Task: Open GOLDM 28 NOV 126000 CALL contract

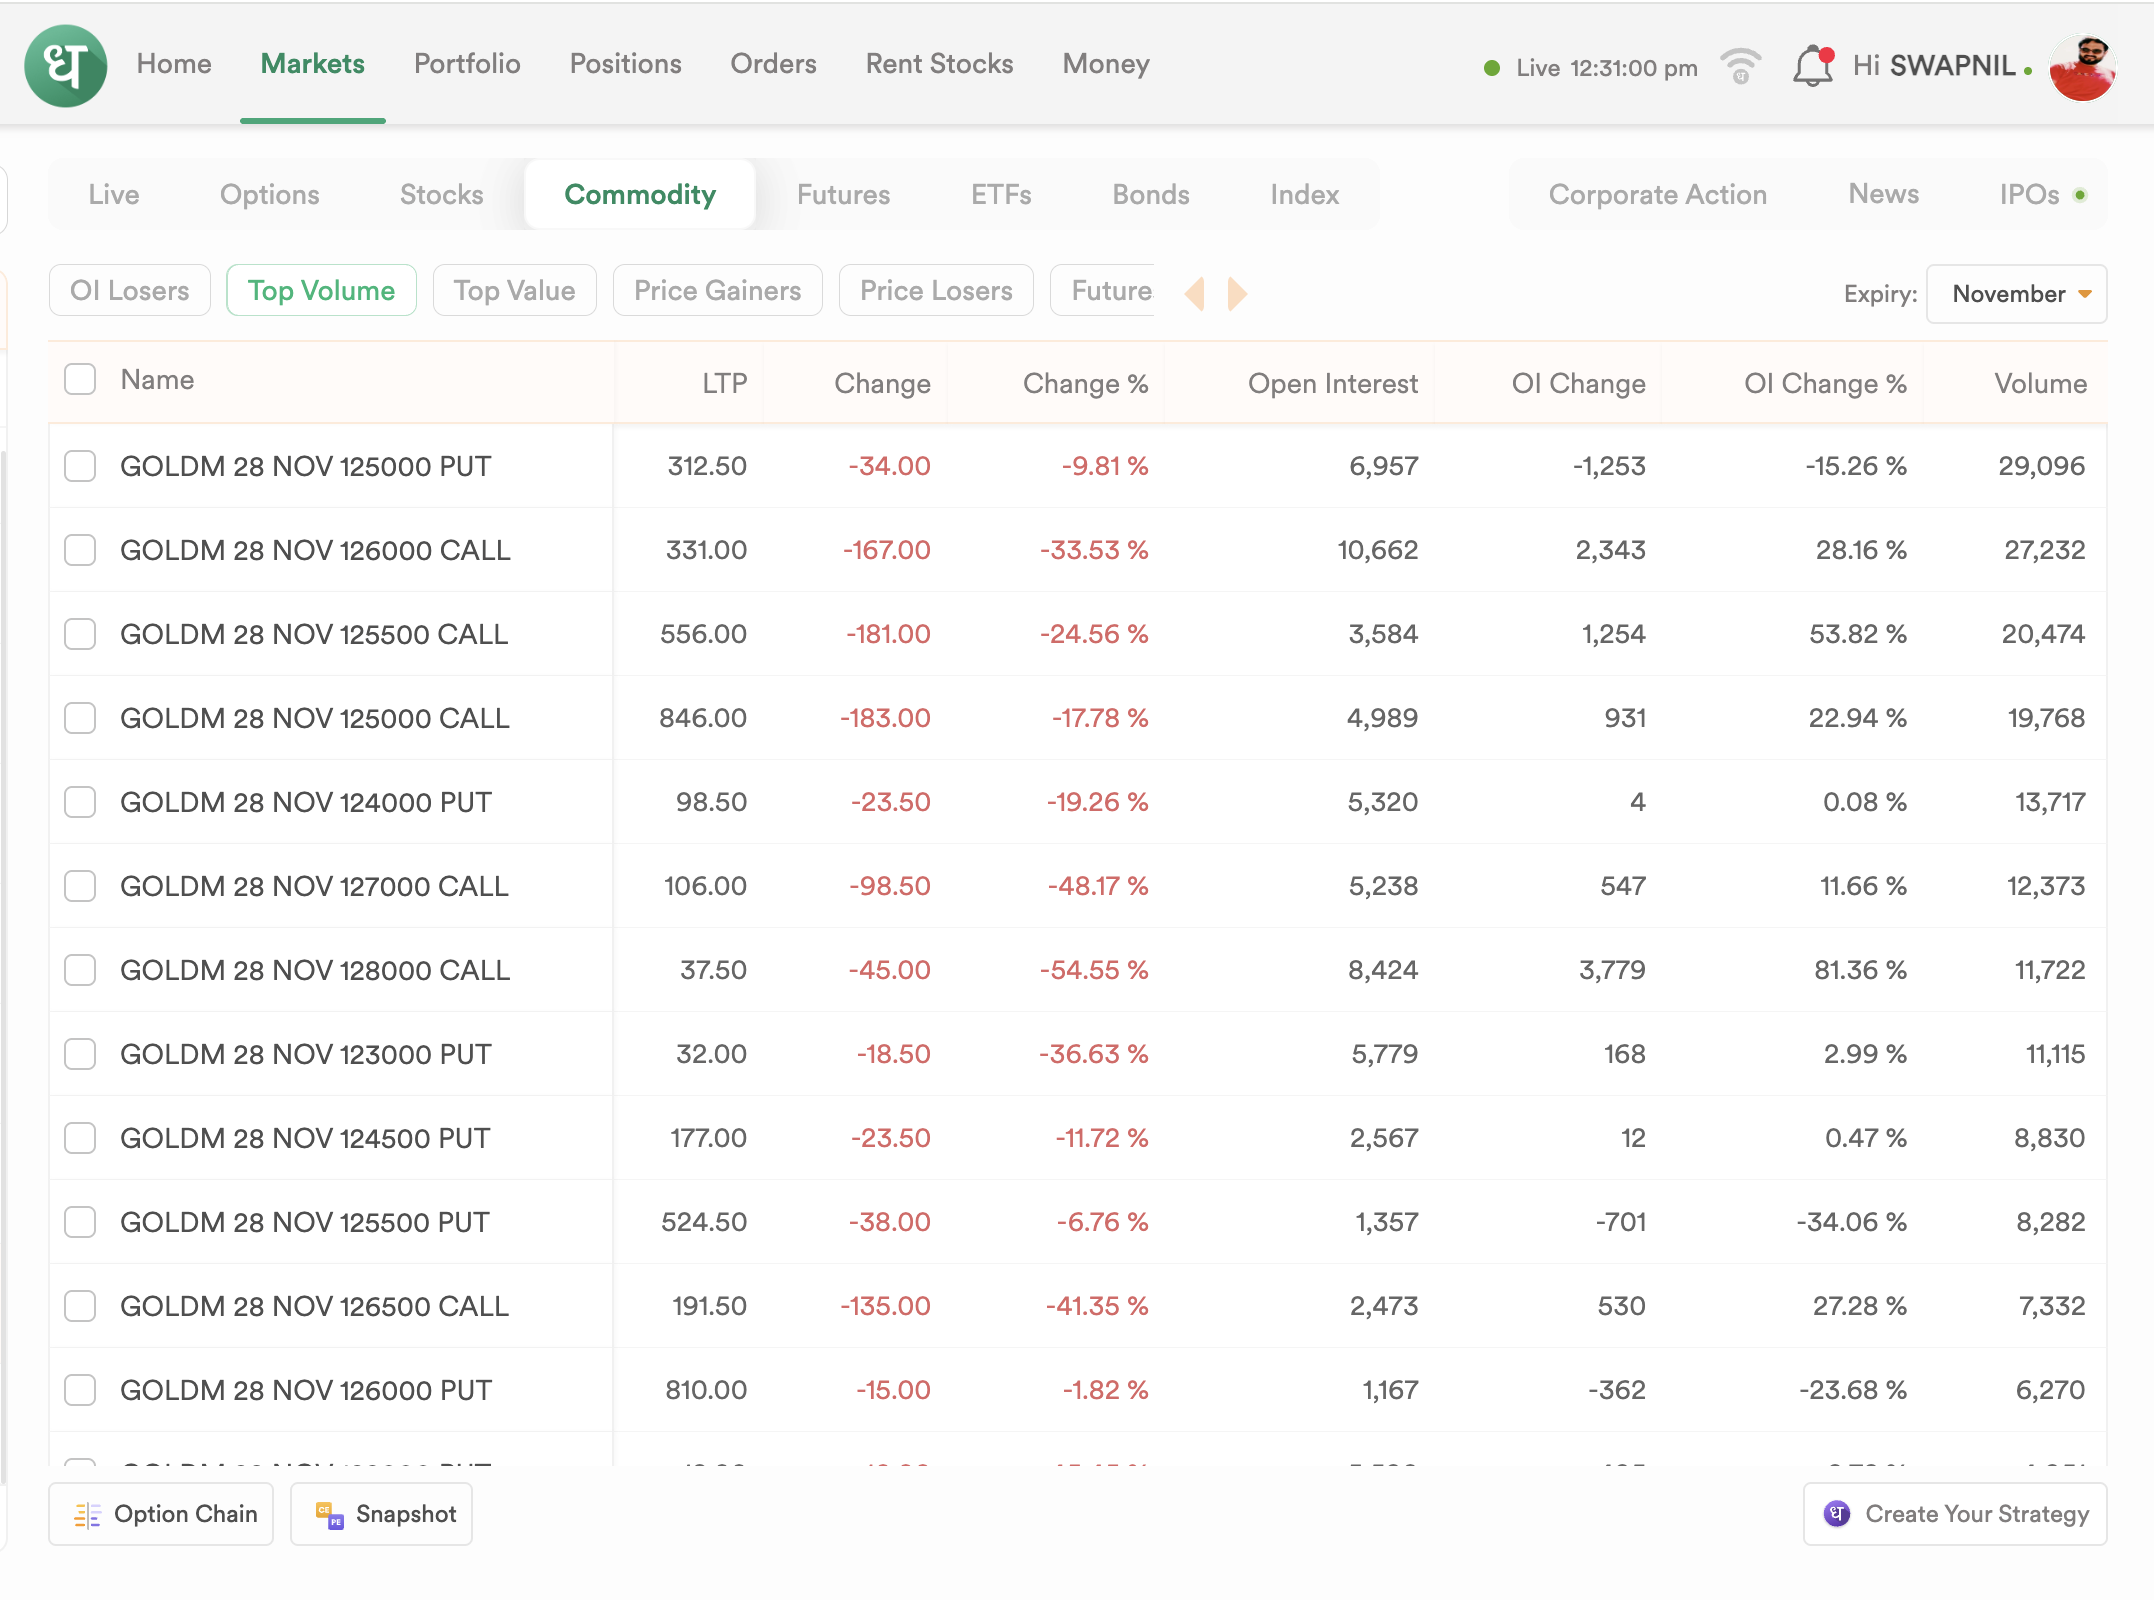Action: point(315,550)
